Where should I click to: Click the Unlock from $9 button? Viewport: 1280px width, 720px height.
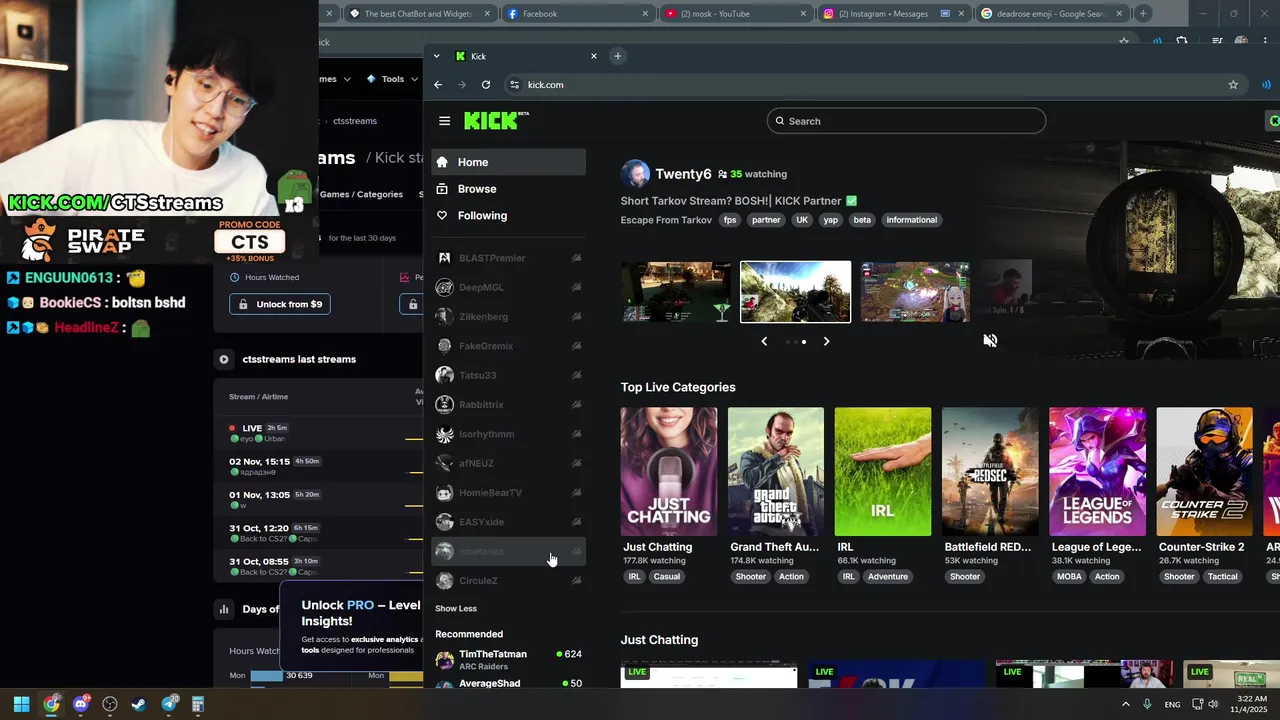[x=280, y=304]
